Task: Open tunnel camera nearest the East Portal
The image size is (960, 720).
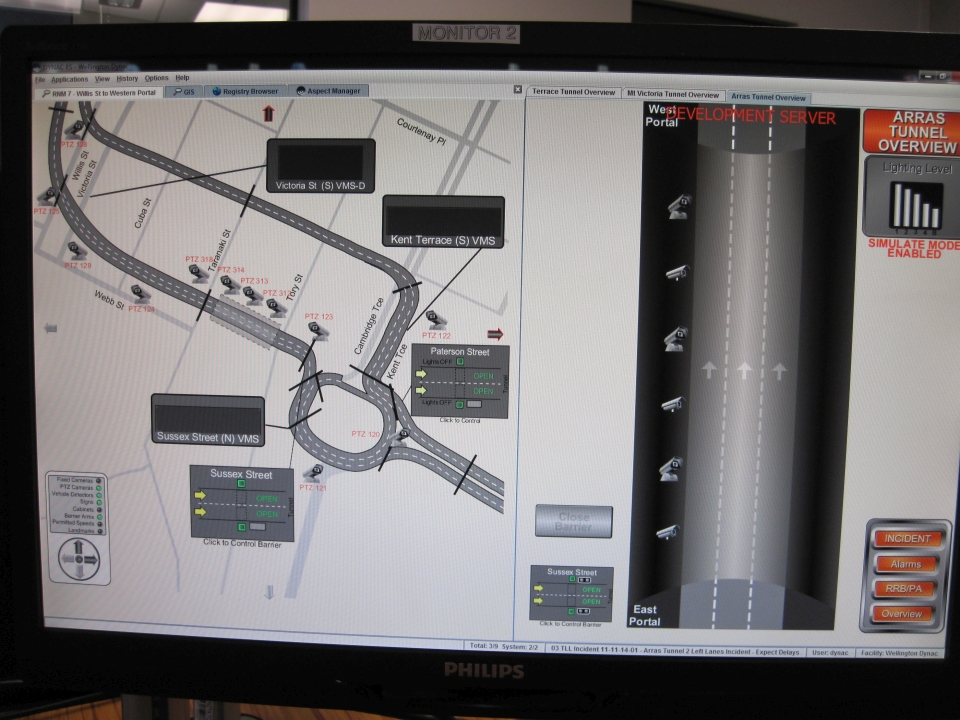Action: [667, 532]
